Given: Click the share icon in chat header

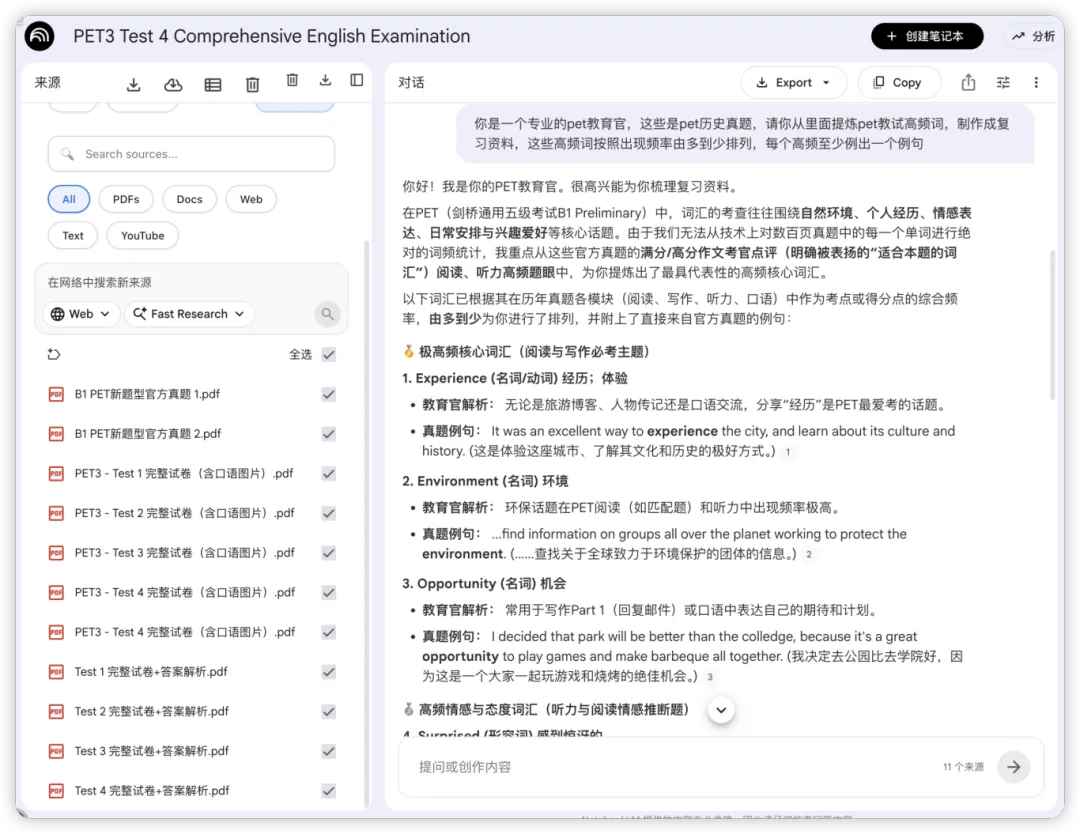Looking at the screenshot, I should 968,83.
